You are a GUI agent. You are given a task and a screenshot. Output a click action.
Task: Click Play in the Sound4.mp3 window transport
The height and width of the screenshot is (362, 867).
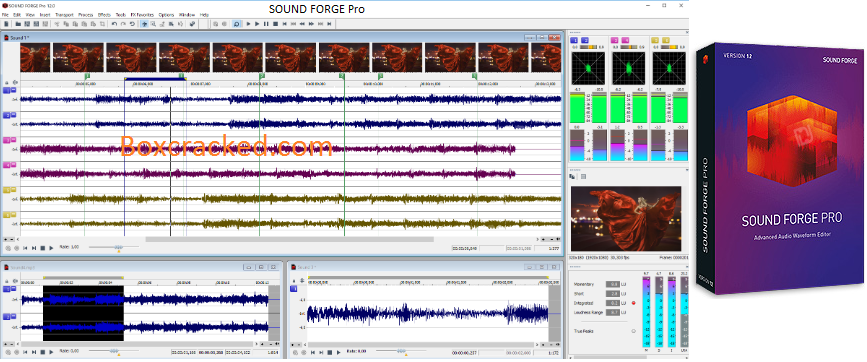point(51,351)
